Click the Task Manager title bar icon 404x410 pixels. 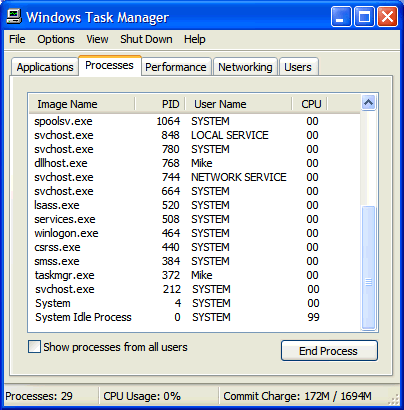point(14,16)
